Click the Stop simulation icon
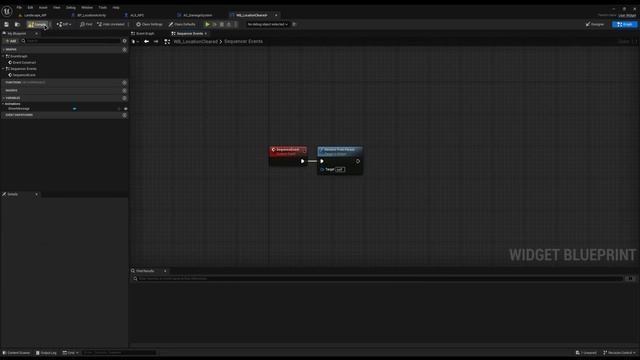The width and height of the screenshot is (640, 360). click(222, 24)
